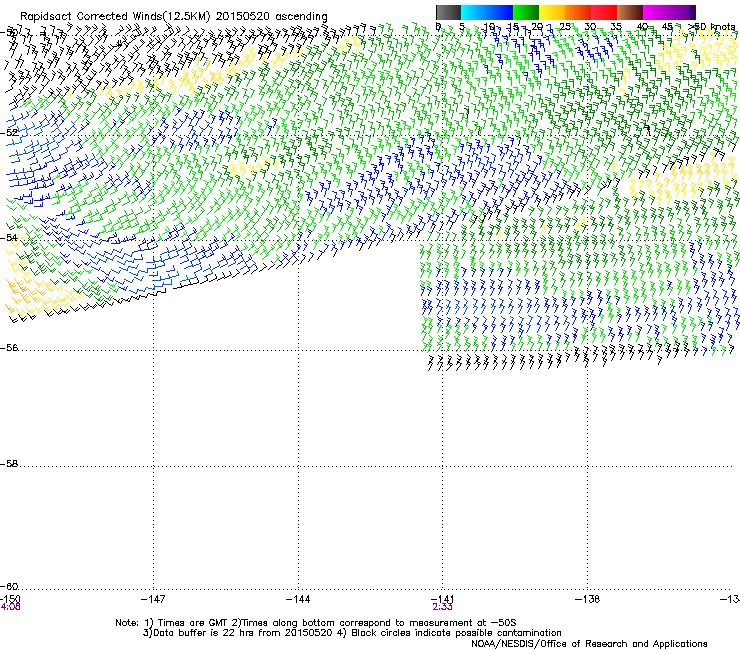This screenshot has height=650, width=740.
Task: Click the gray 0-5 knots legend swatch
Action: tap(448, 12)
